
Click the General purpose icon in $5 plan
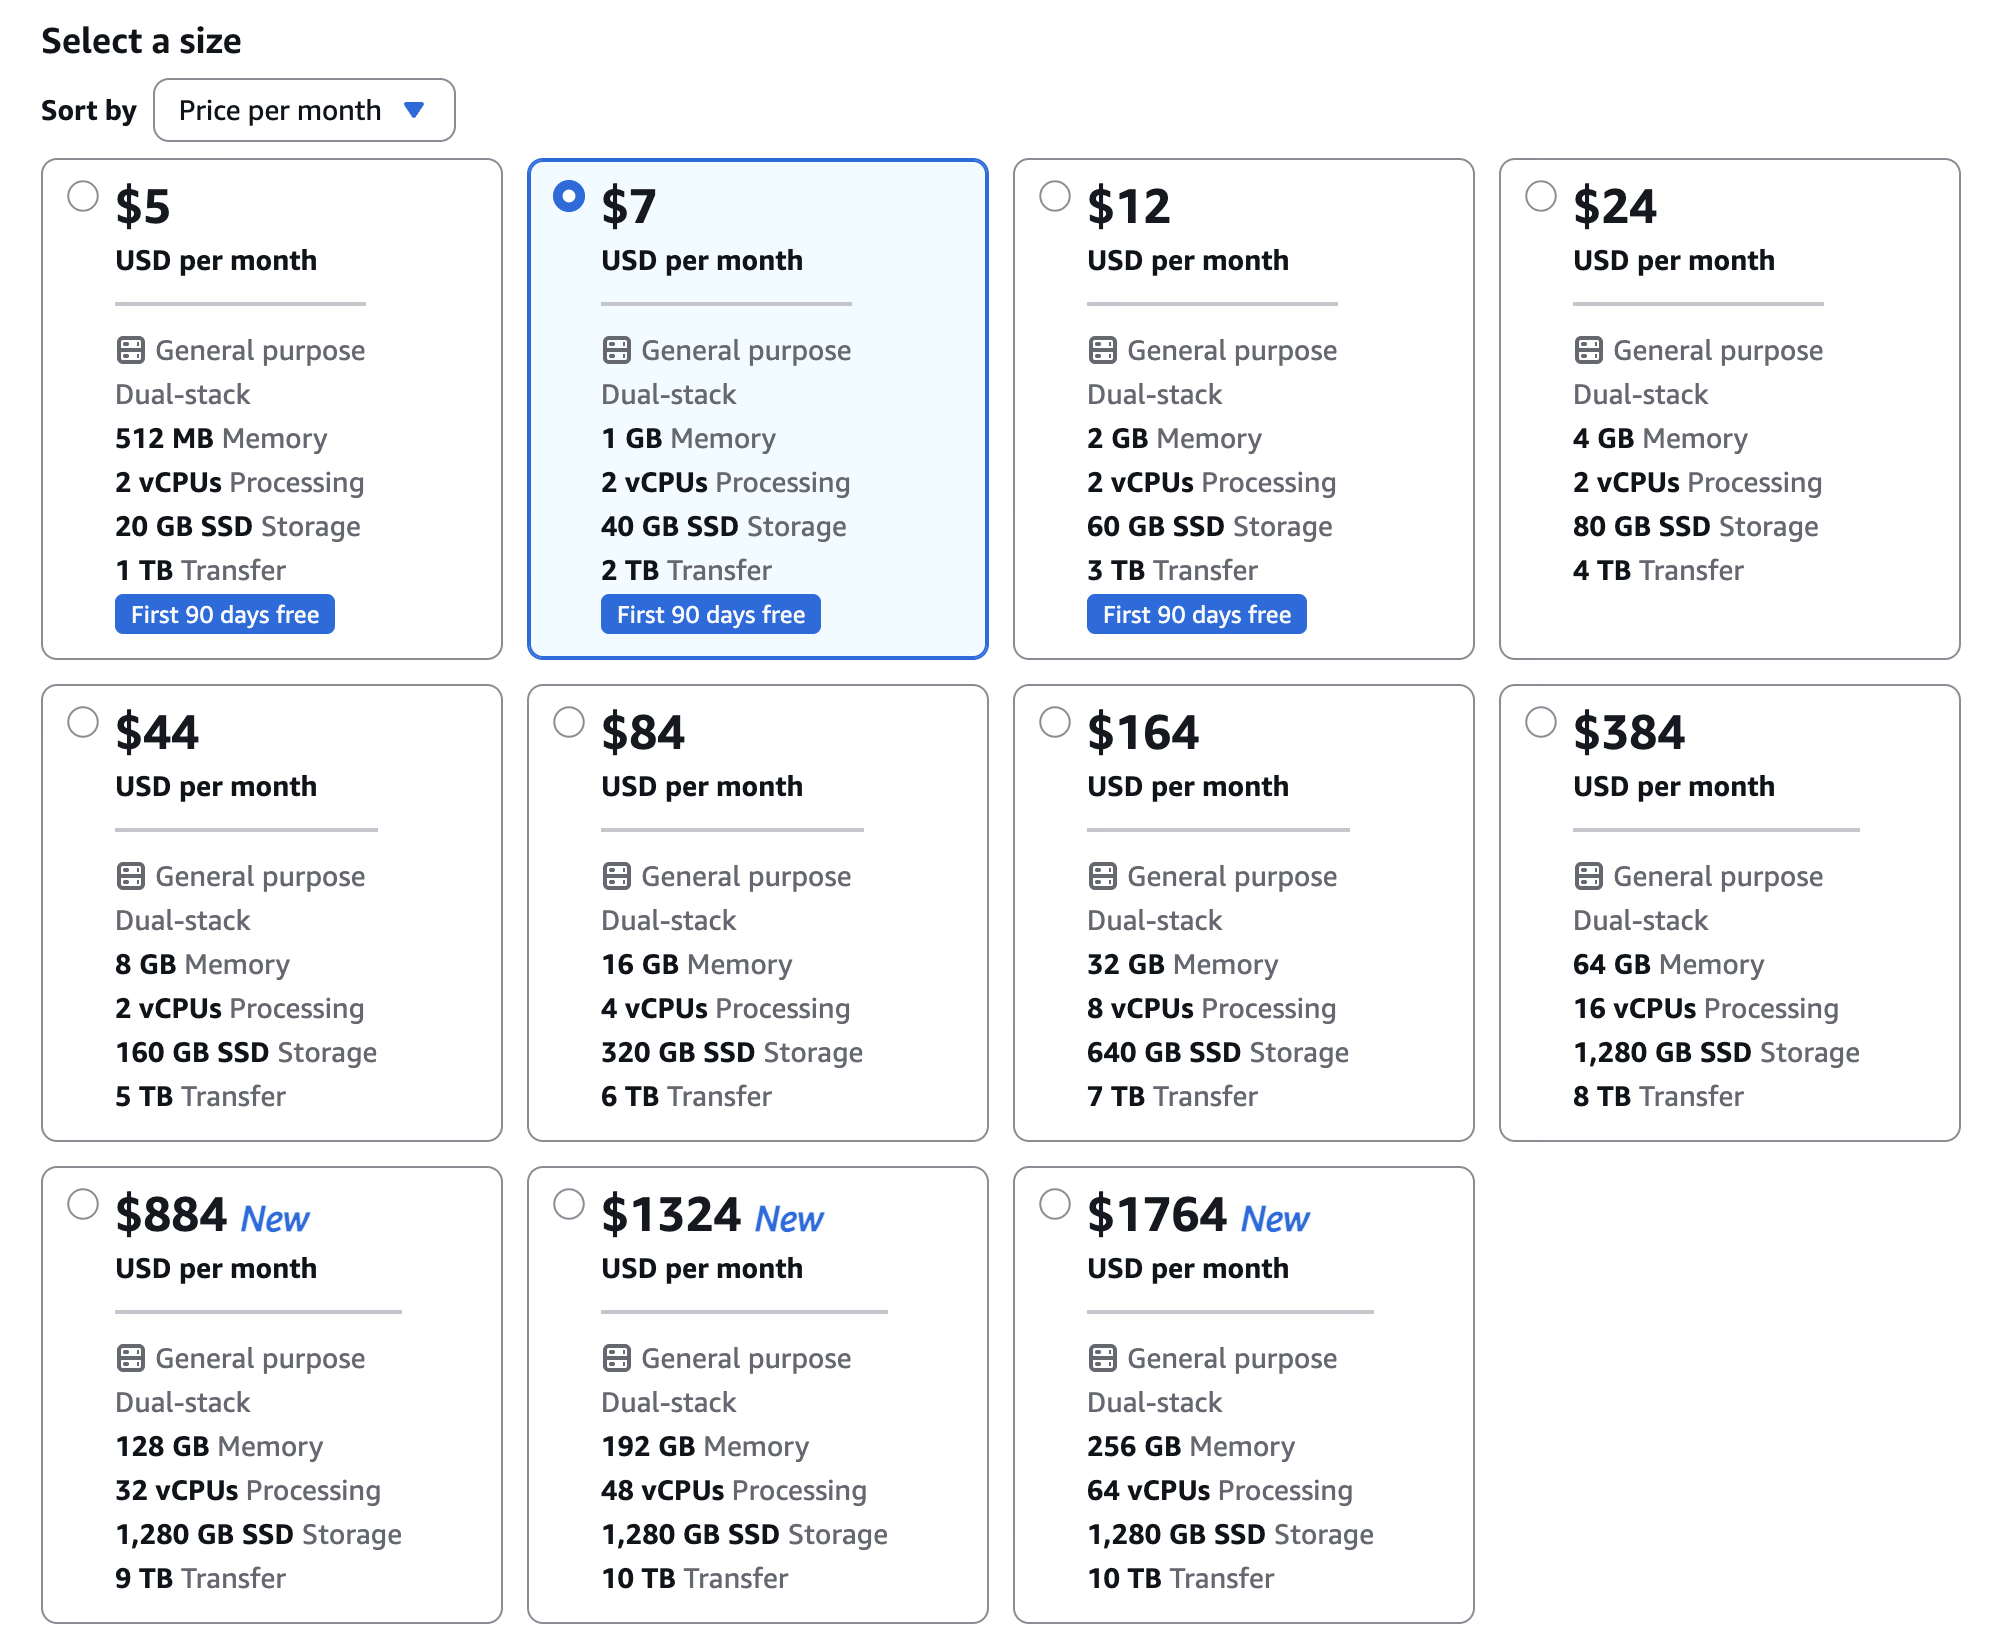(130, 350)
